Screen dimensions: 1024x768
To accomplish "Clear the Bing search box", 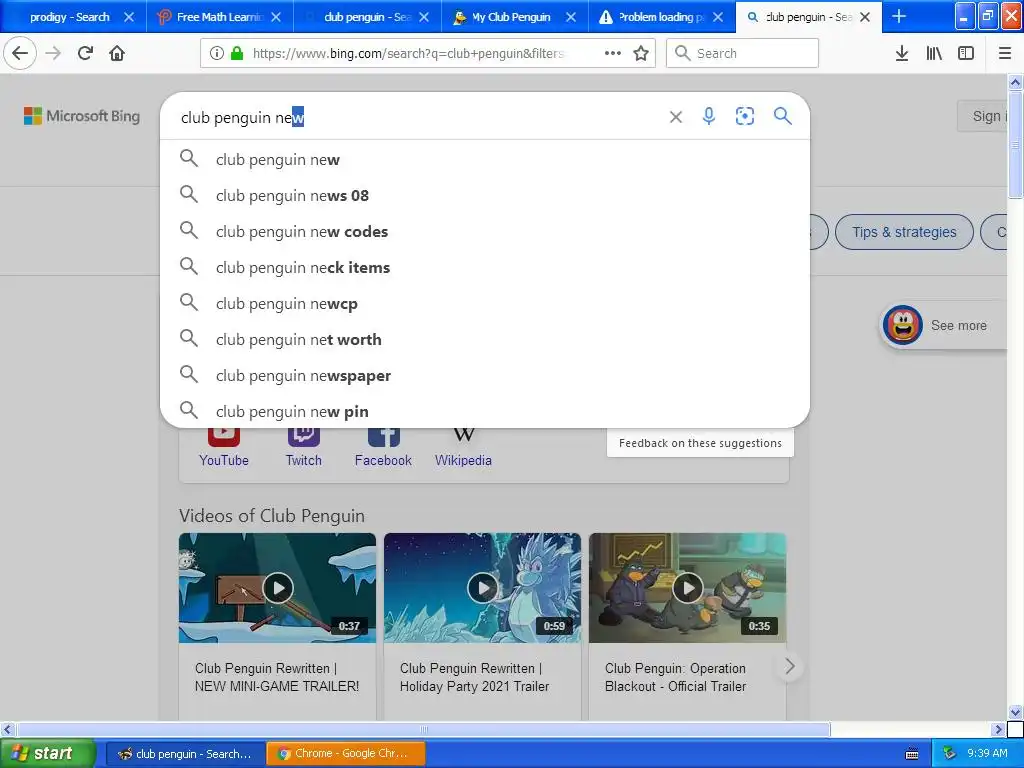I will [x=676, y=117].
